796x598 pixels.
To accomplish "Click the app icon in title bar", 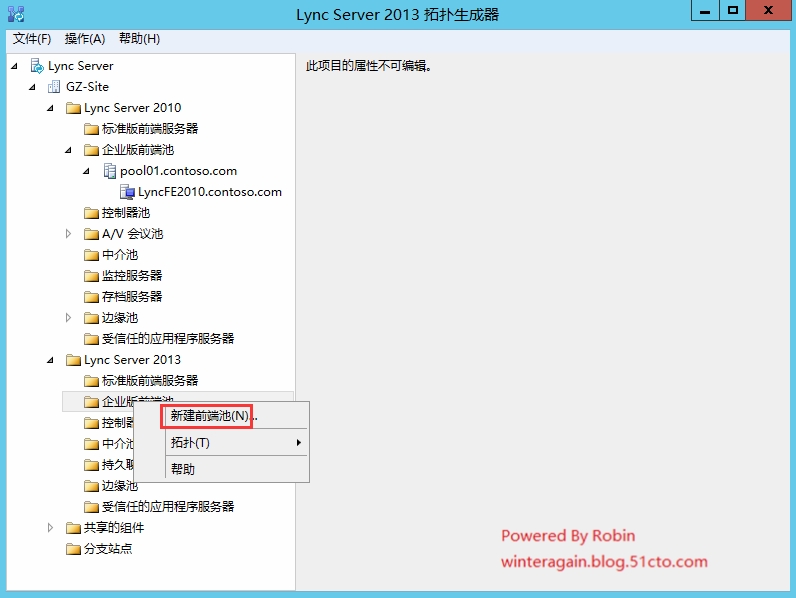I will click(x=16, y=14).
